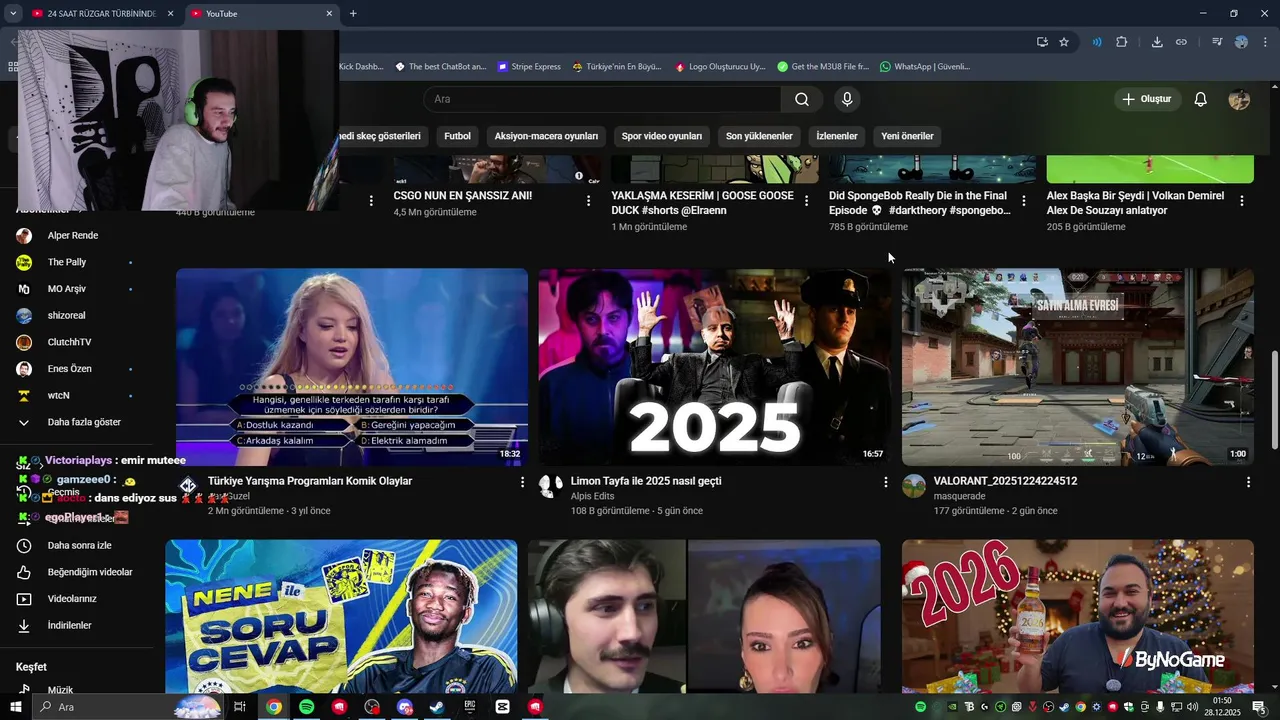Close the YouTube browser tab

[x=329, y=14]
